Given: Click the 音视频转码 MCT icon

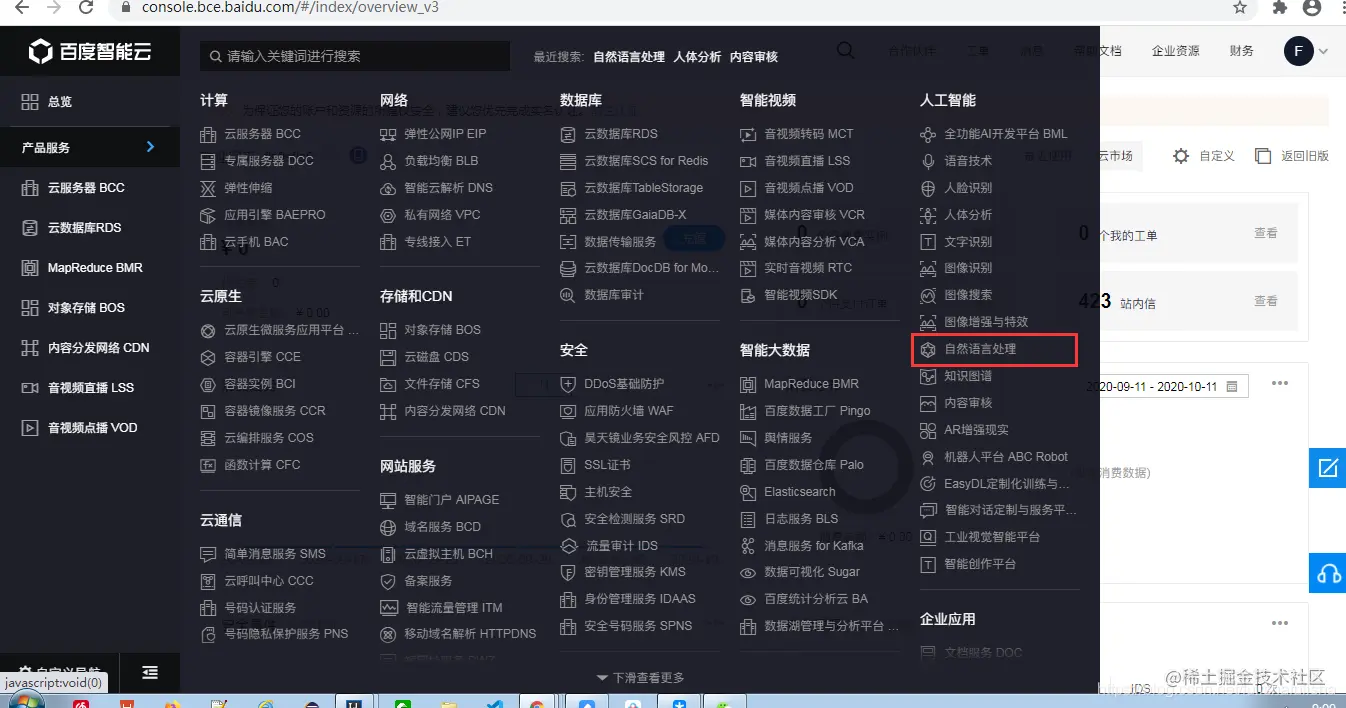Looking at the screenshot, I should 748,134.
